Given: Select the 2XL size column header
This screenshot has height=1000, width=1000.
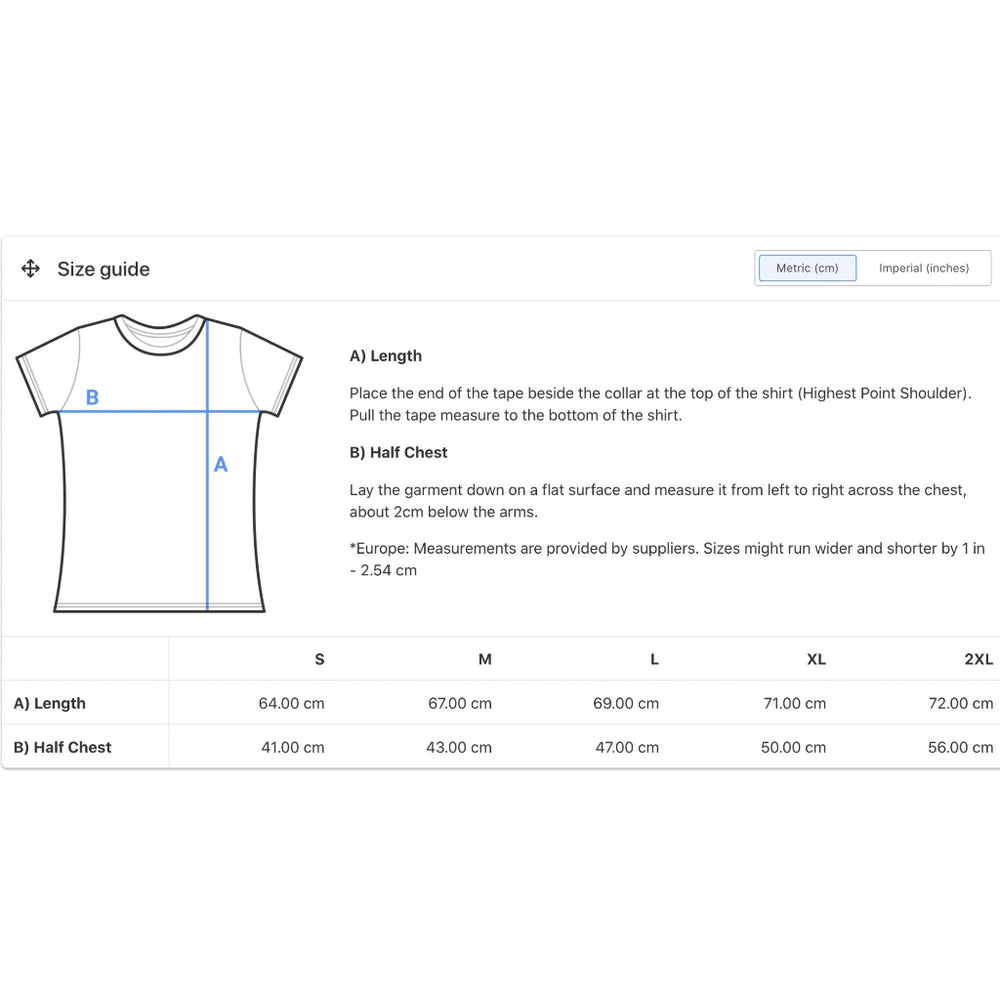Looking at the screenshot, I should click(978, 659).
